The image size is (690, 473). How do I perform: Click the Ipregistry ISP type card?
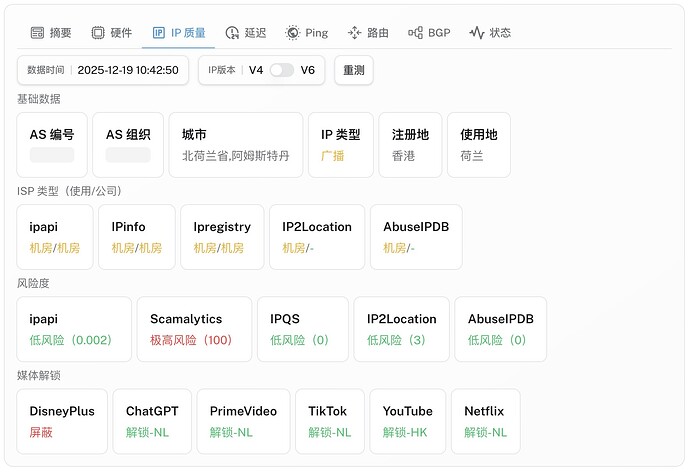(222, 237)
